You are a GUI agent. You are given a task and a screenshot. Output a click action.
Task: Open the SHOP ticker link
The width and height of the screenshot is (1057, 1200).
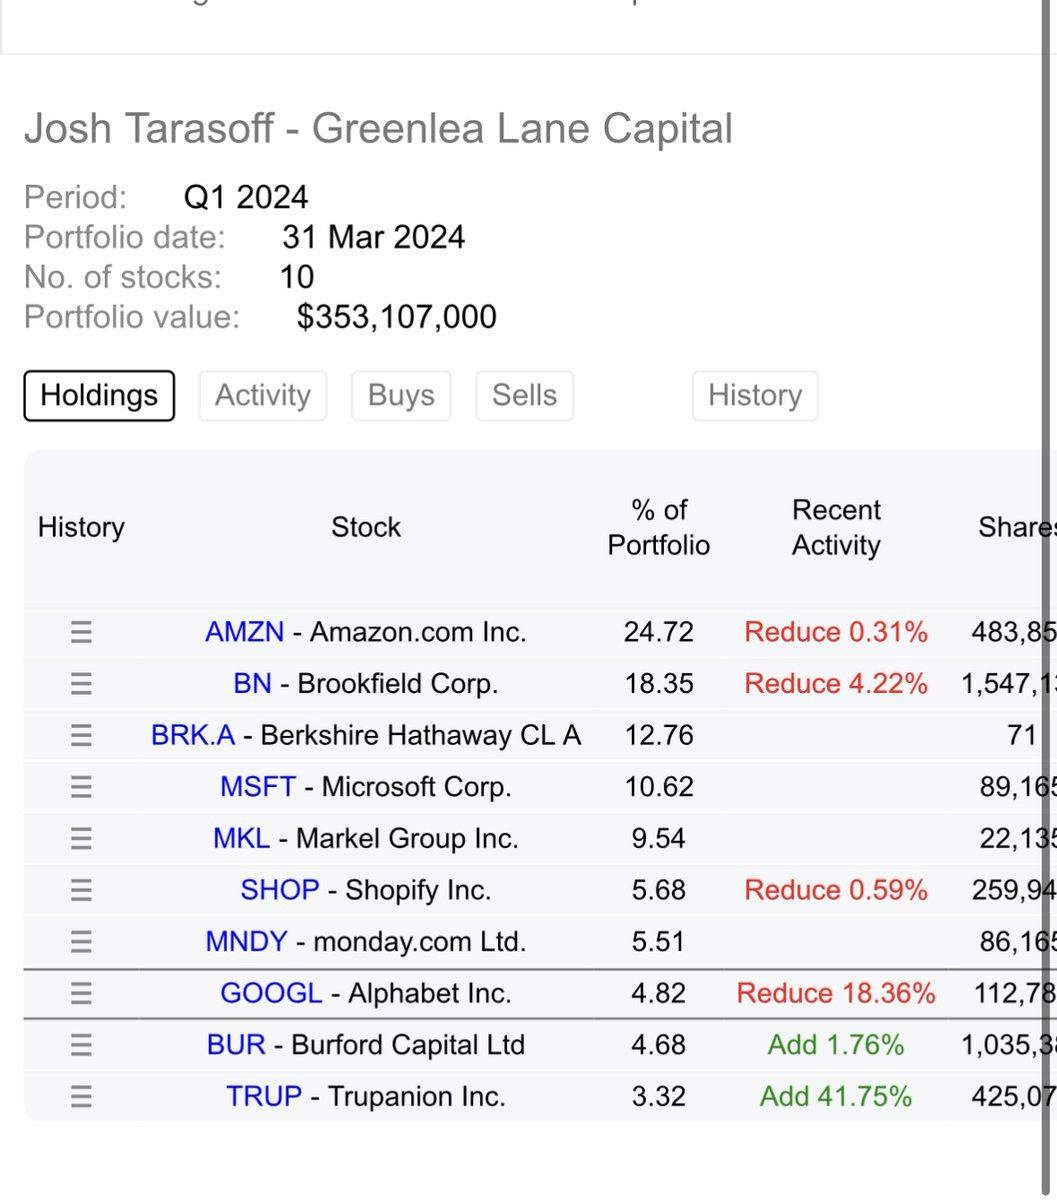coord(280,890)
